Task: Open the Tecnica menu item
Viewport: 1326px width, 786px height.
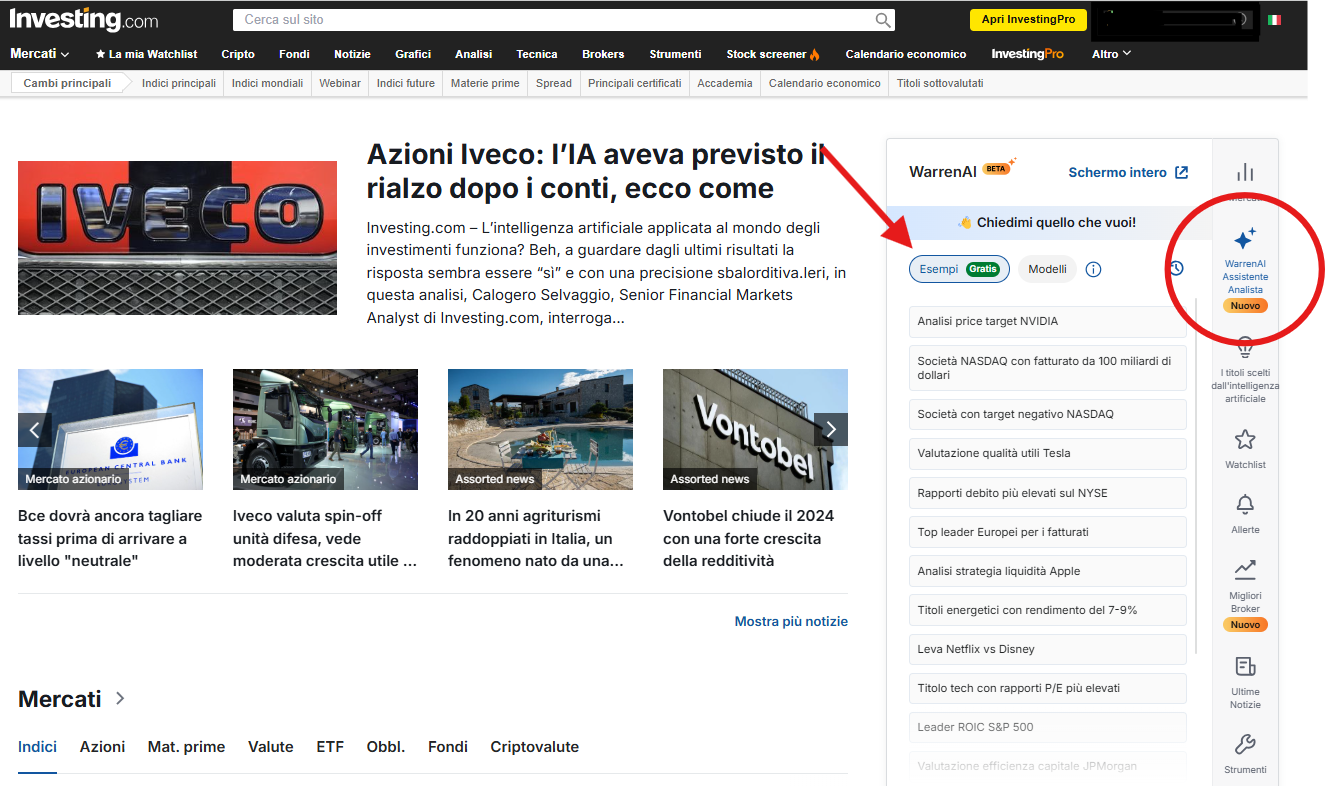Action: click(537, 54)
